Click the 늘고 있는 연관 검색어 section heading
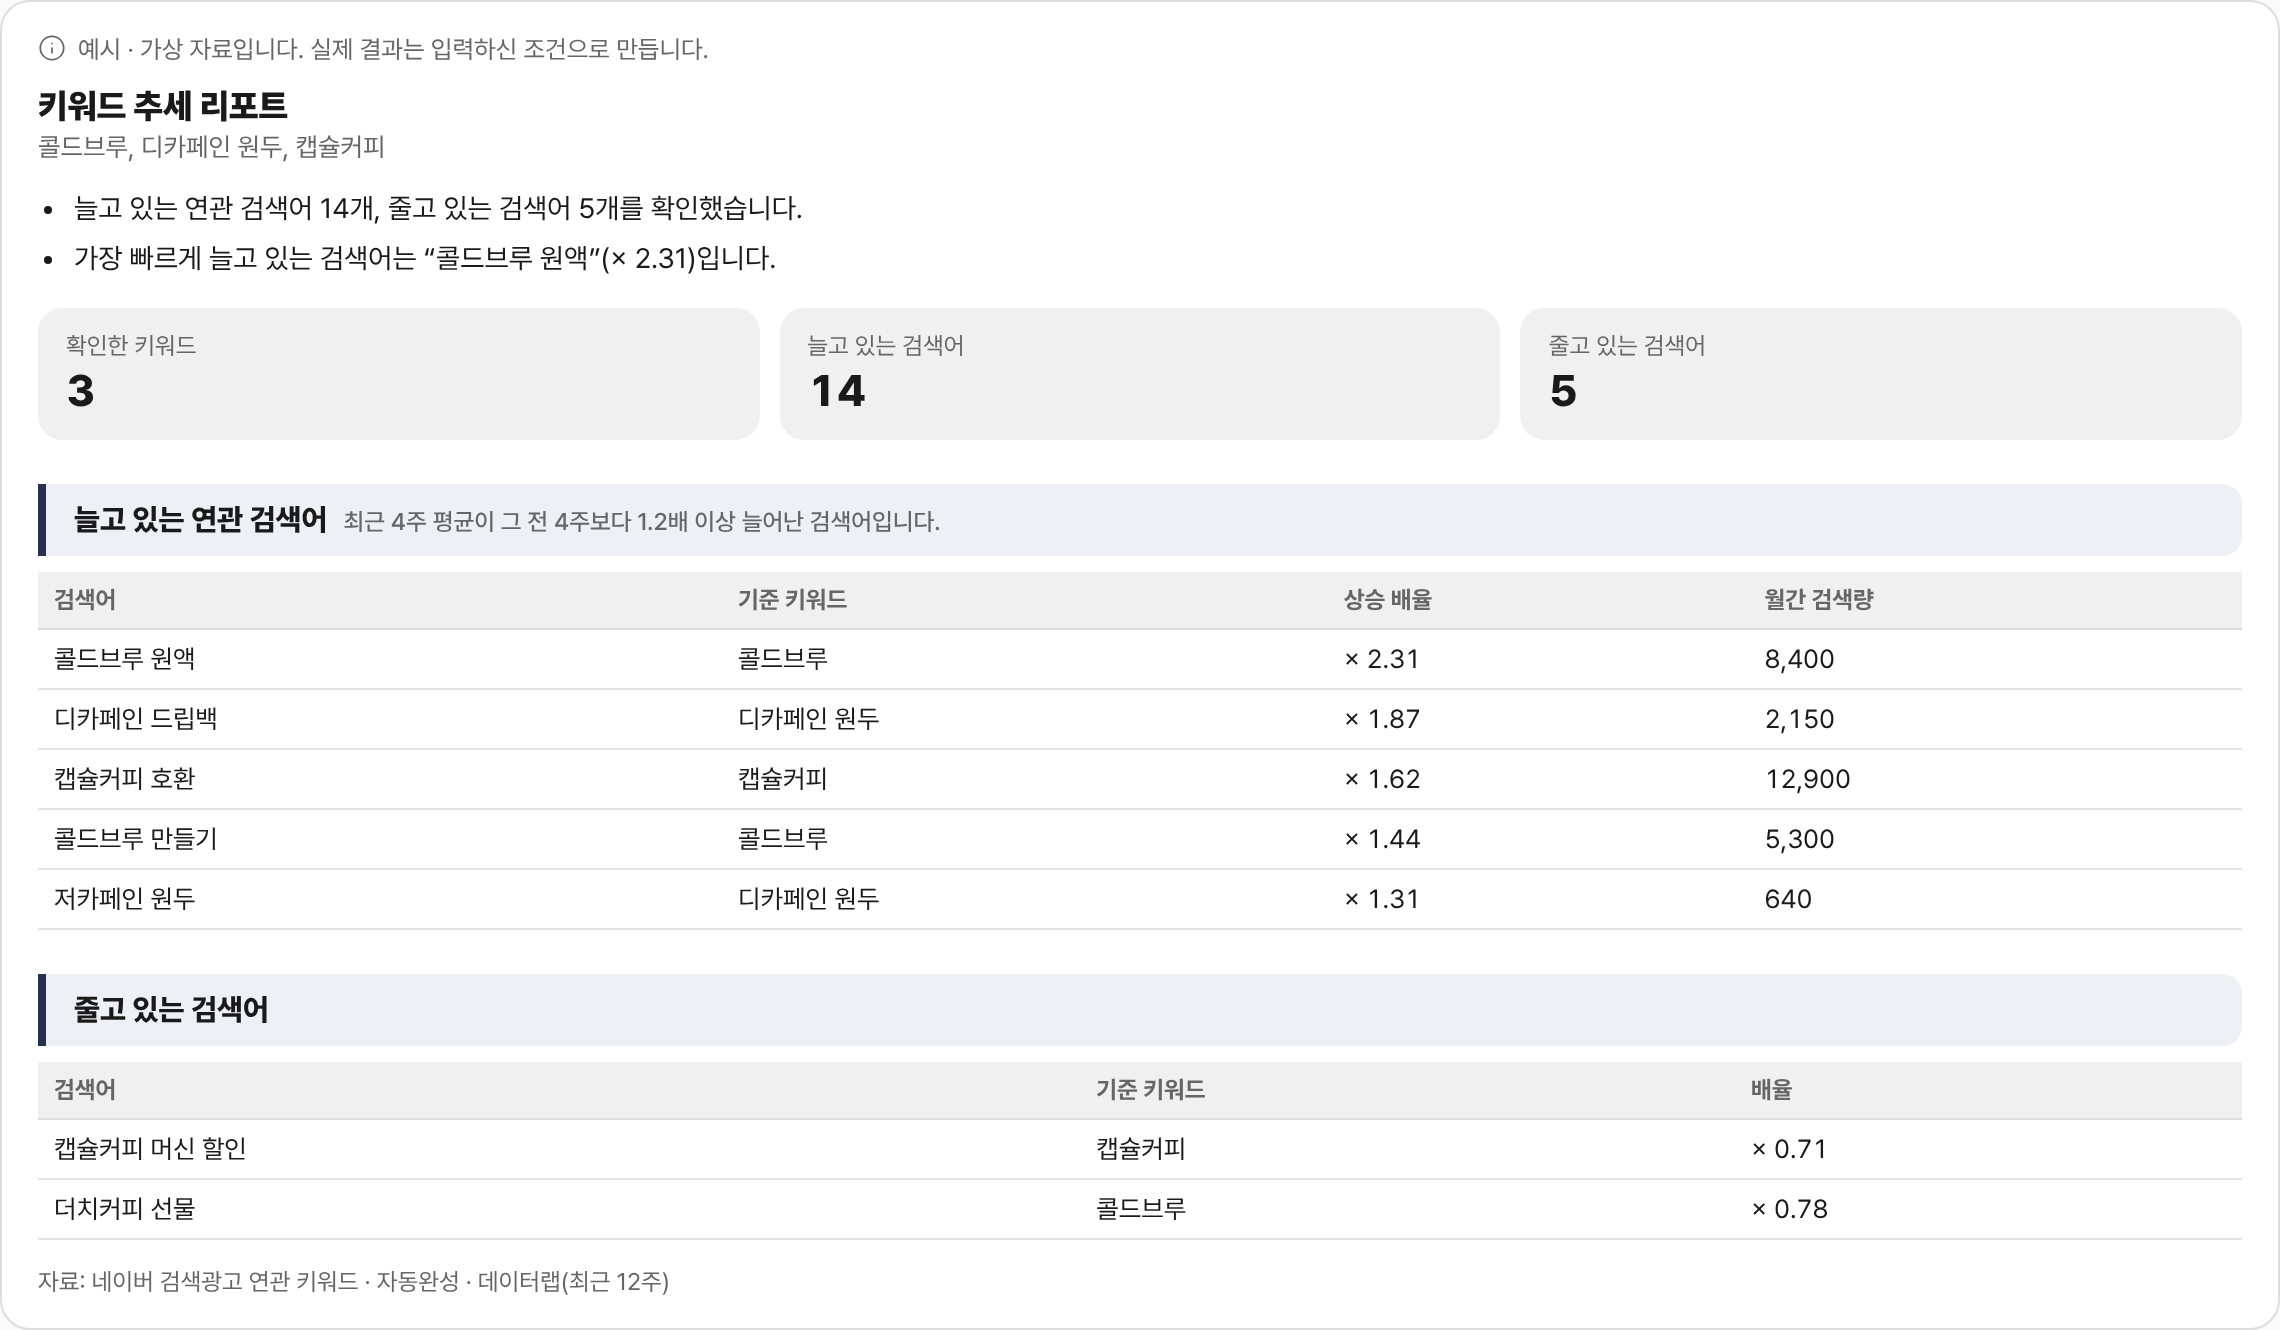 pos(200,520)
